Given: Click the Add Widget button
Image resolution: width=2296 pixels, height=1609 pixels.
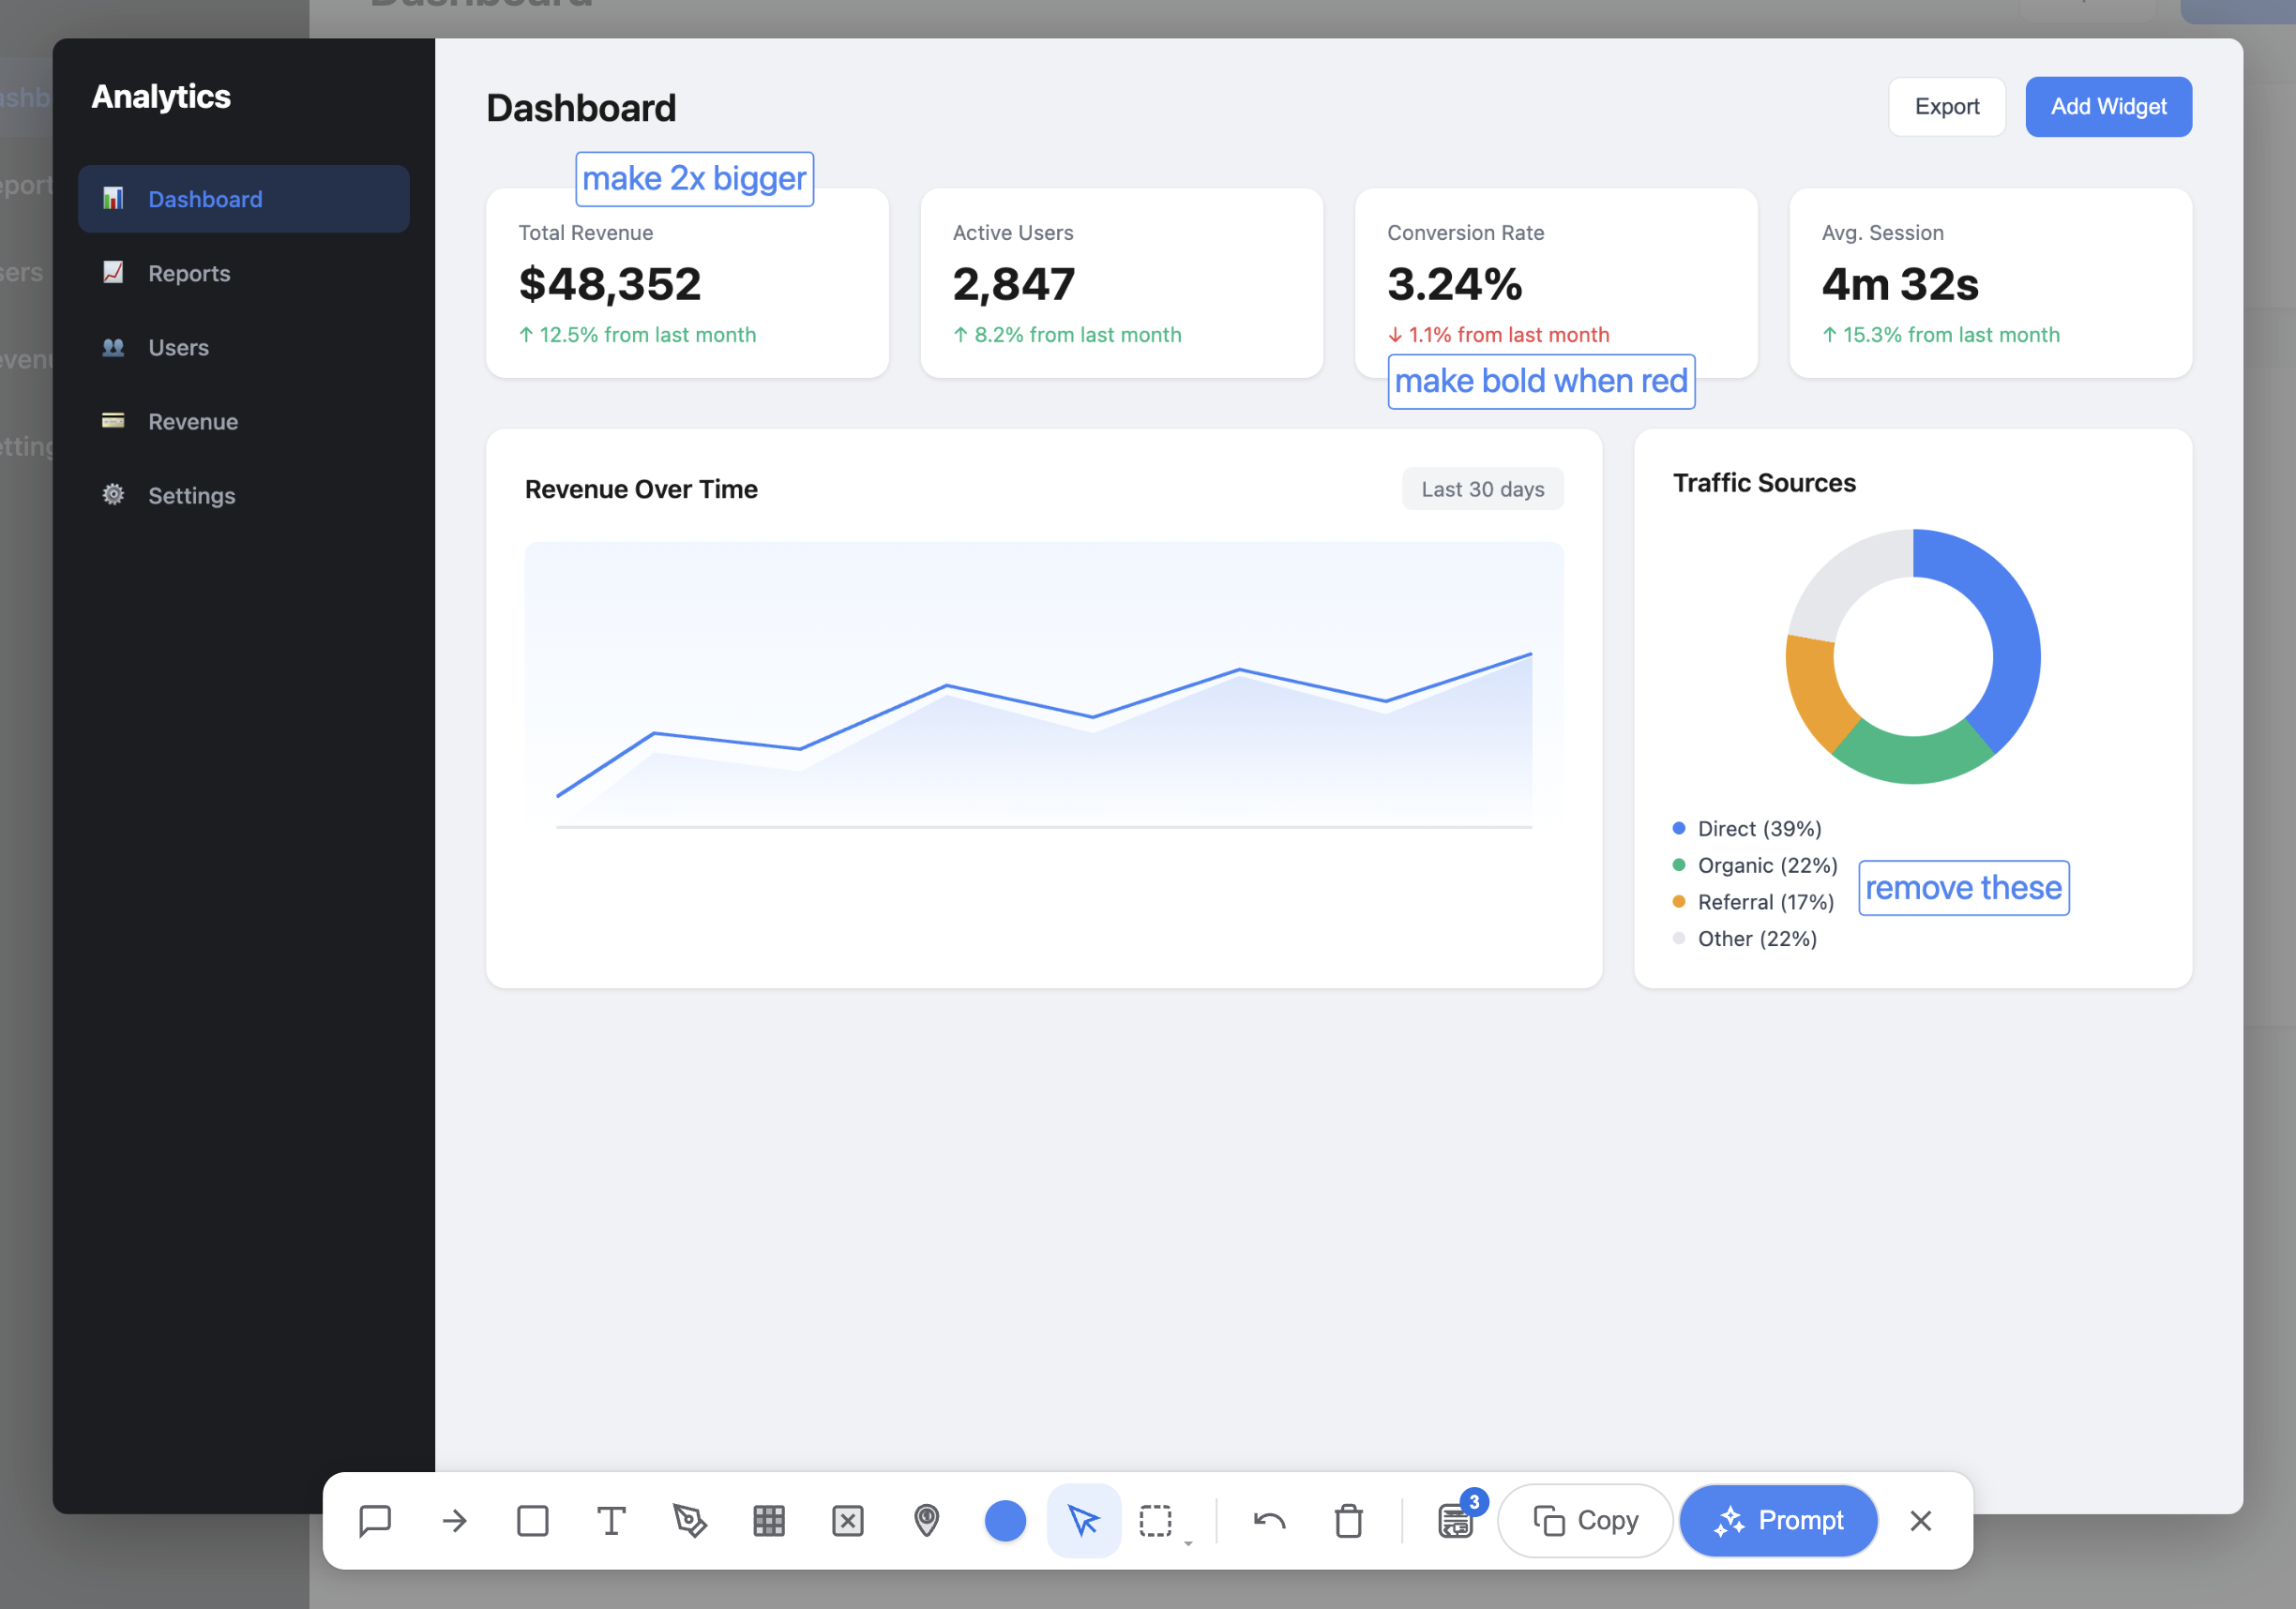Looking at the screenshot, I should pyautogui.click(x=2108, y=106).
